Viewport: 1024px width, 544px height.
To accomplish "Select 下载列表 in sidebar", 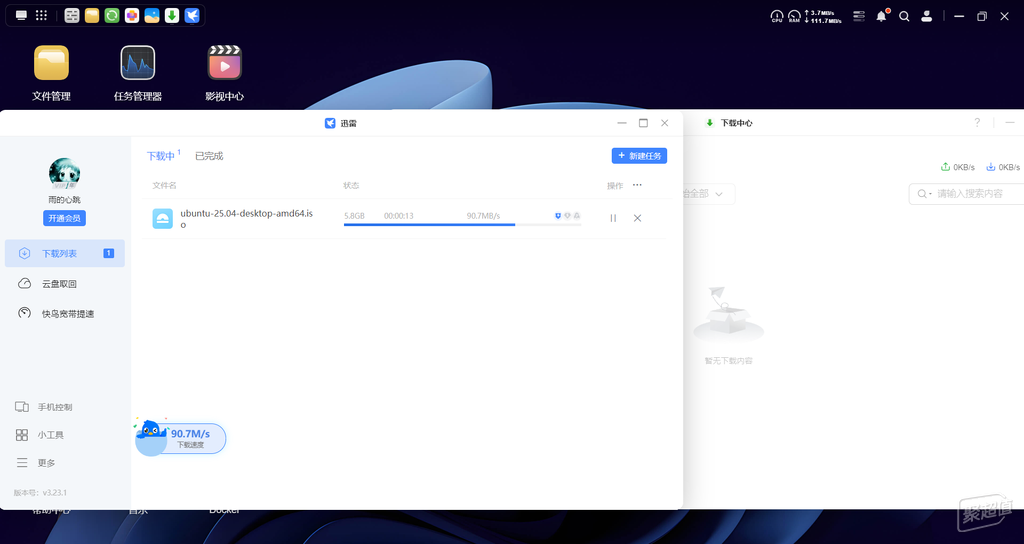I will [x=65, y=253].
